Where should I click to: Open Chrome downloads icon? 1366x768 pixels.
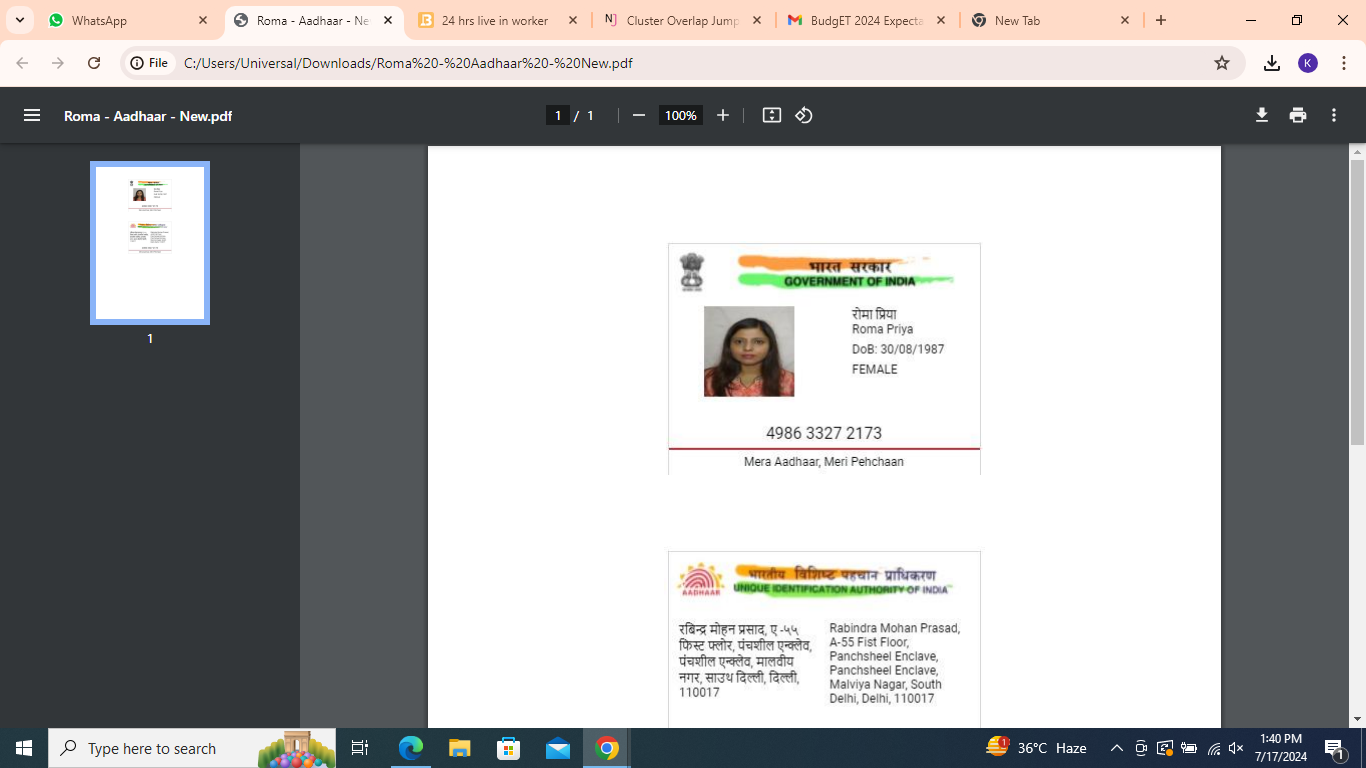pos(1272,63)
